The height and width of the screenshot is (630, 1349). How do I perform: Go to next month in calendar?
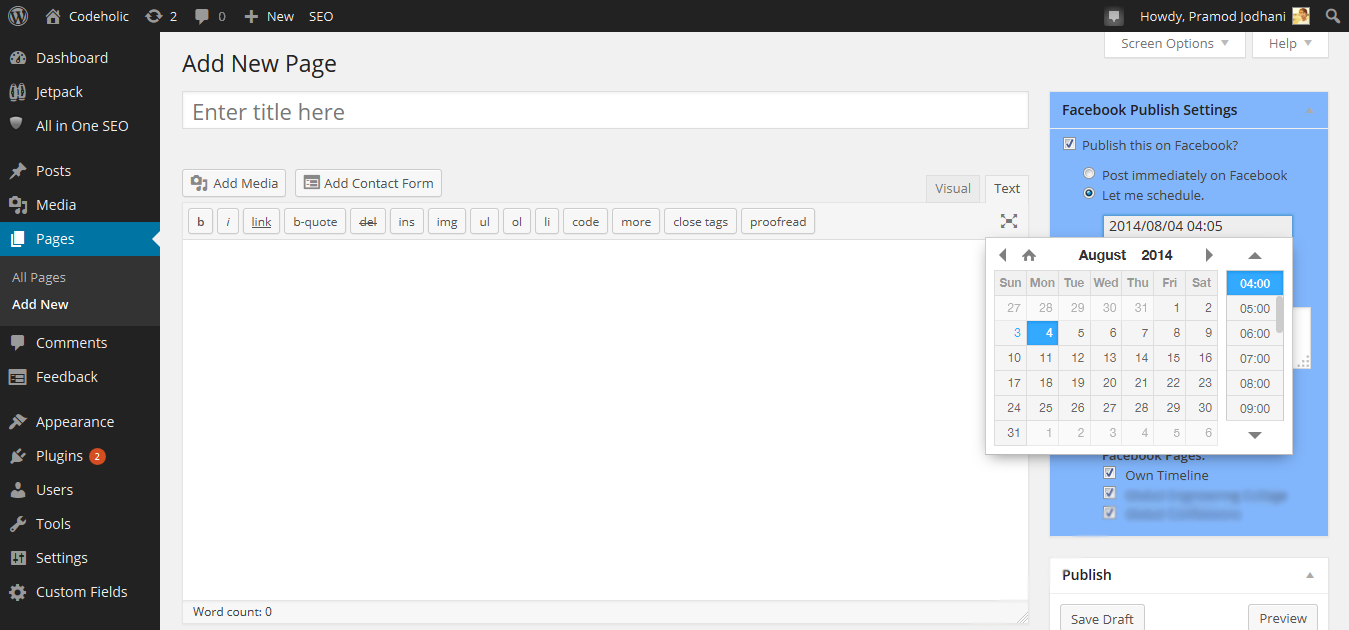1209,255
